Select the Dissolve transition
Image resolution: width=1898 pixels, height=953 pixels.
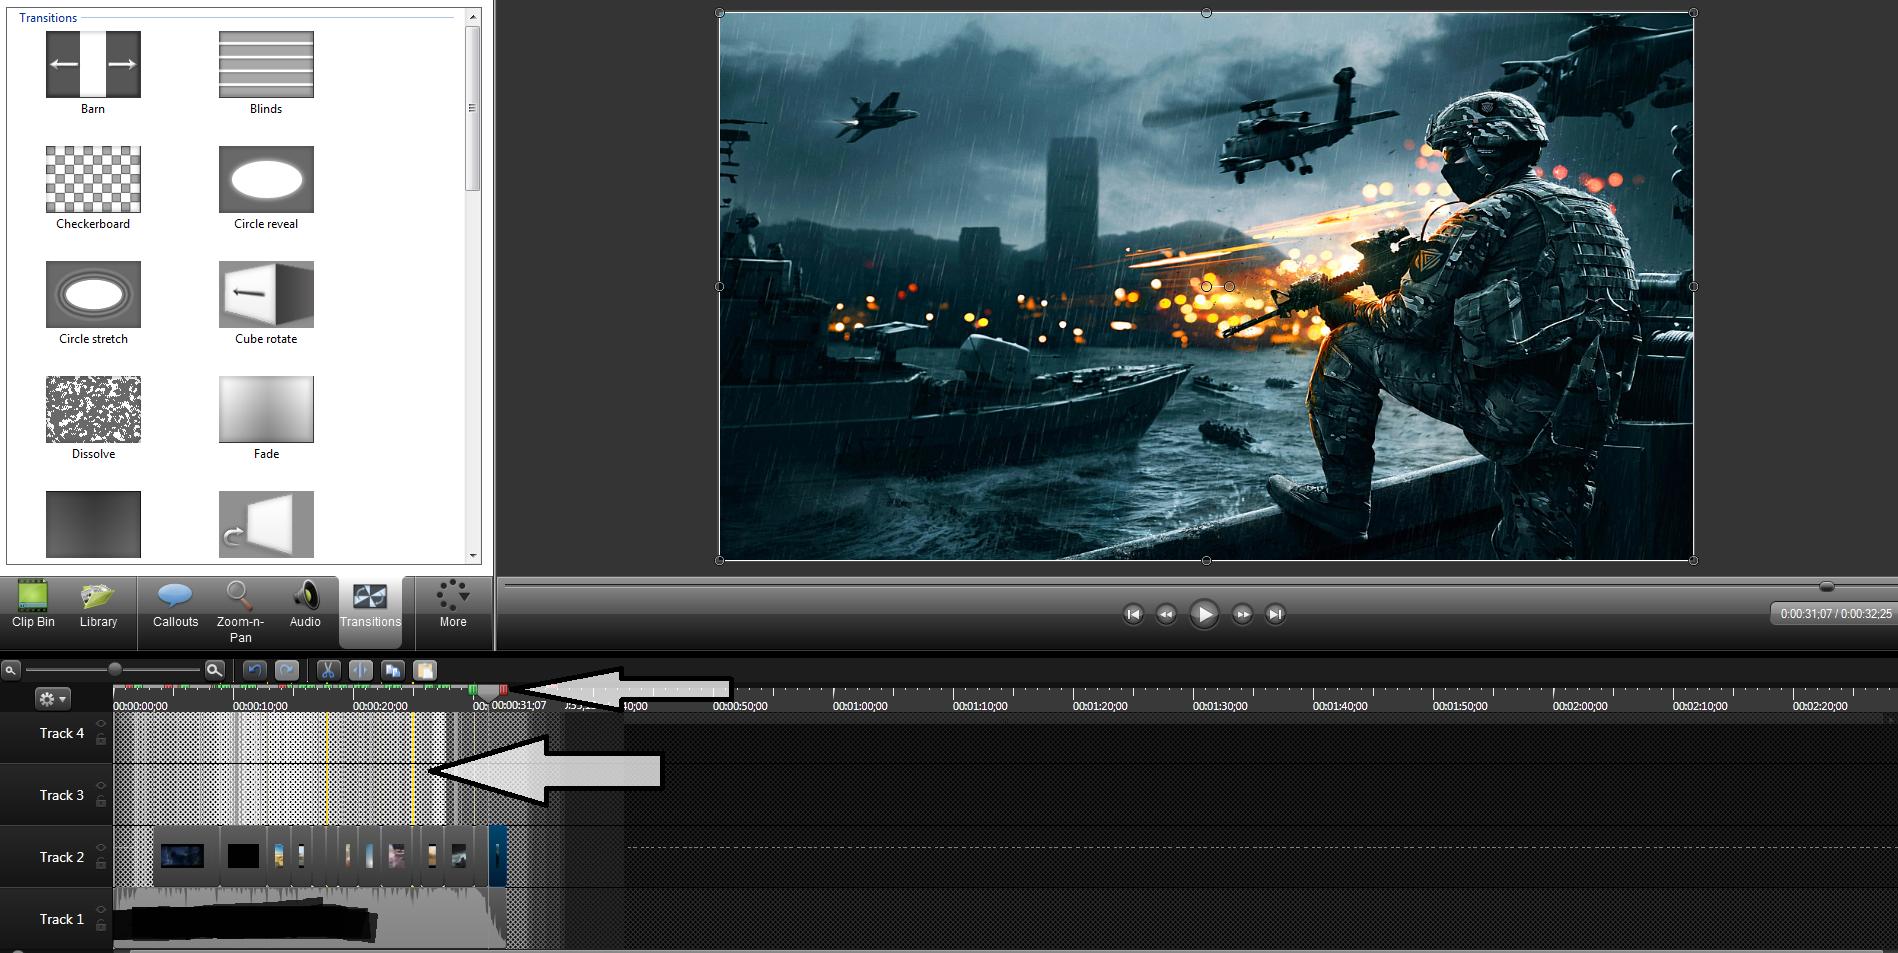point(93,418)
